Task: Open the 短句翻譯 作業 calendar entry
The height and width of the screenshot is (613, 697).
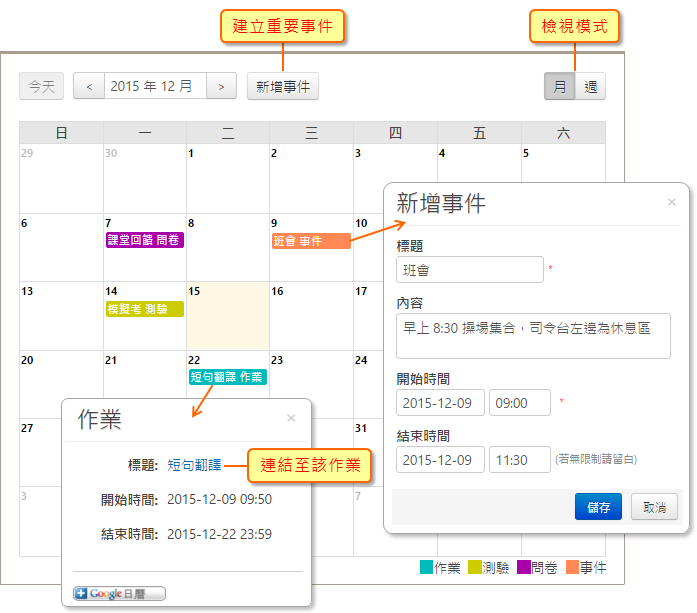Action: pos(228,377)
